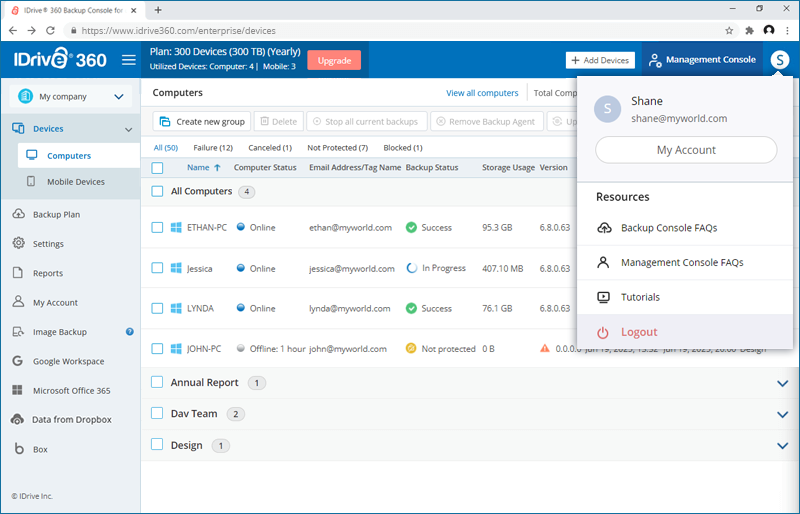Click ethan@myworld.com email cell
The image size is (800, 514).
(x=351, y=228)
